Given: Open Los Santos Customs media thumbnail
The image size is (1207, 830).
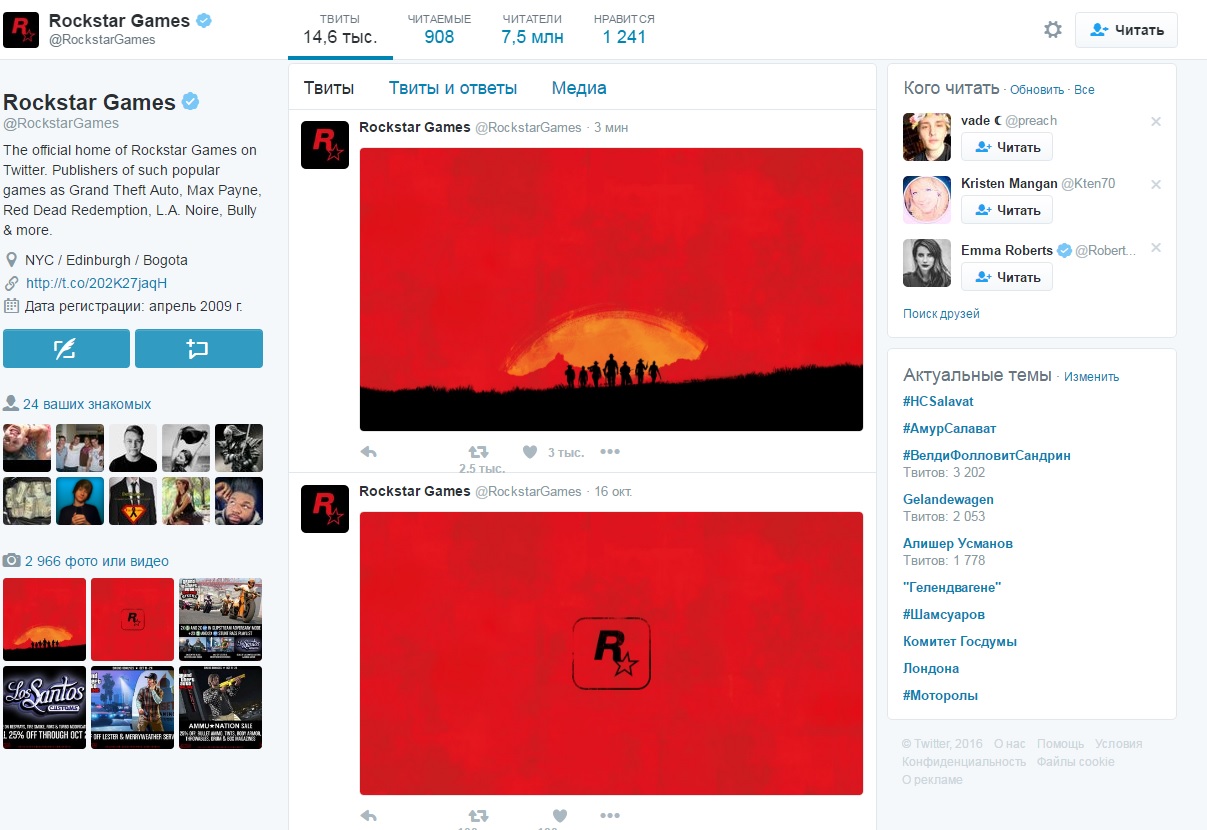Looking at the screenshot, I should coord(44,707).
